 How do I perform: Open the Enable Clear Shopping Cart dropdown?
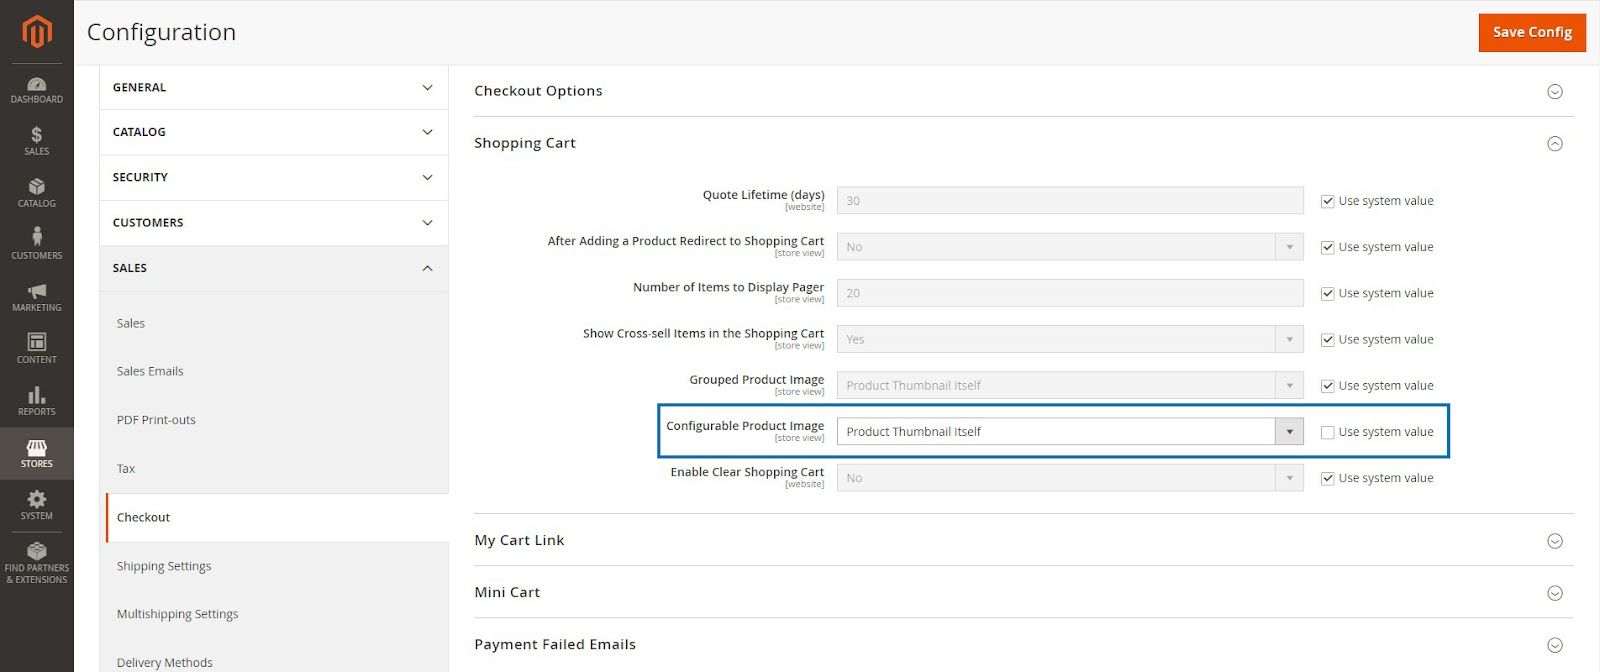[x=1070, y=478]
